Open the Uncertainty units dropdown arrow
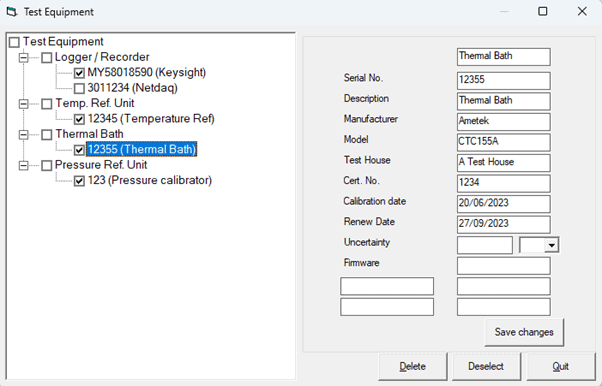Image resolution: width=602 pixels, height=386 pixels. [552, 245]
